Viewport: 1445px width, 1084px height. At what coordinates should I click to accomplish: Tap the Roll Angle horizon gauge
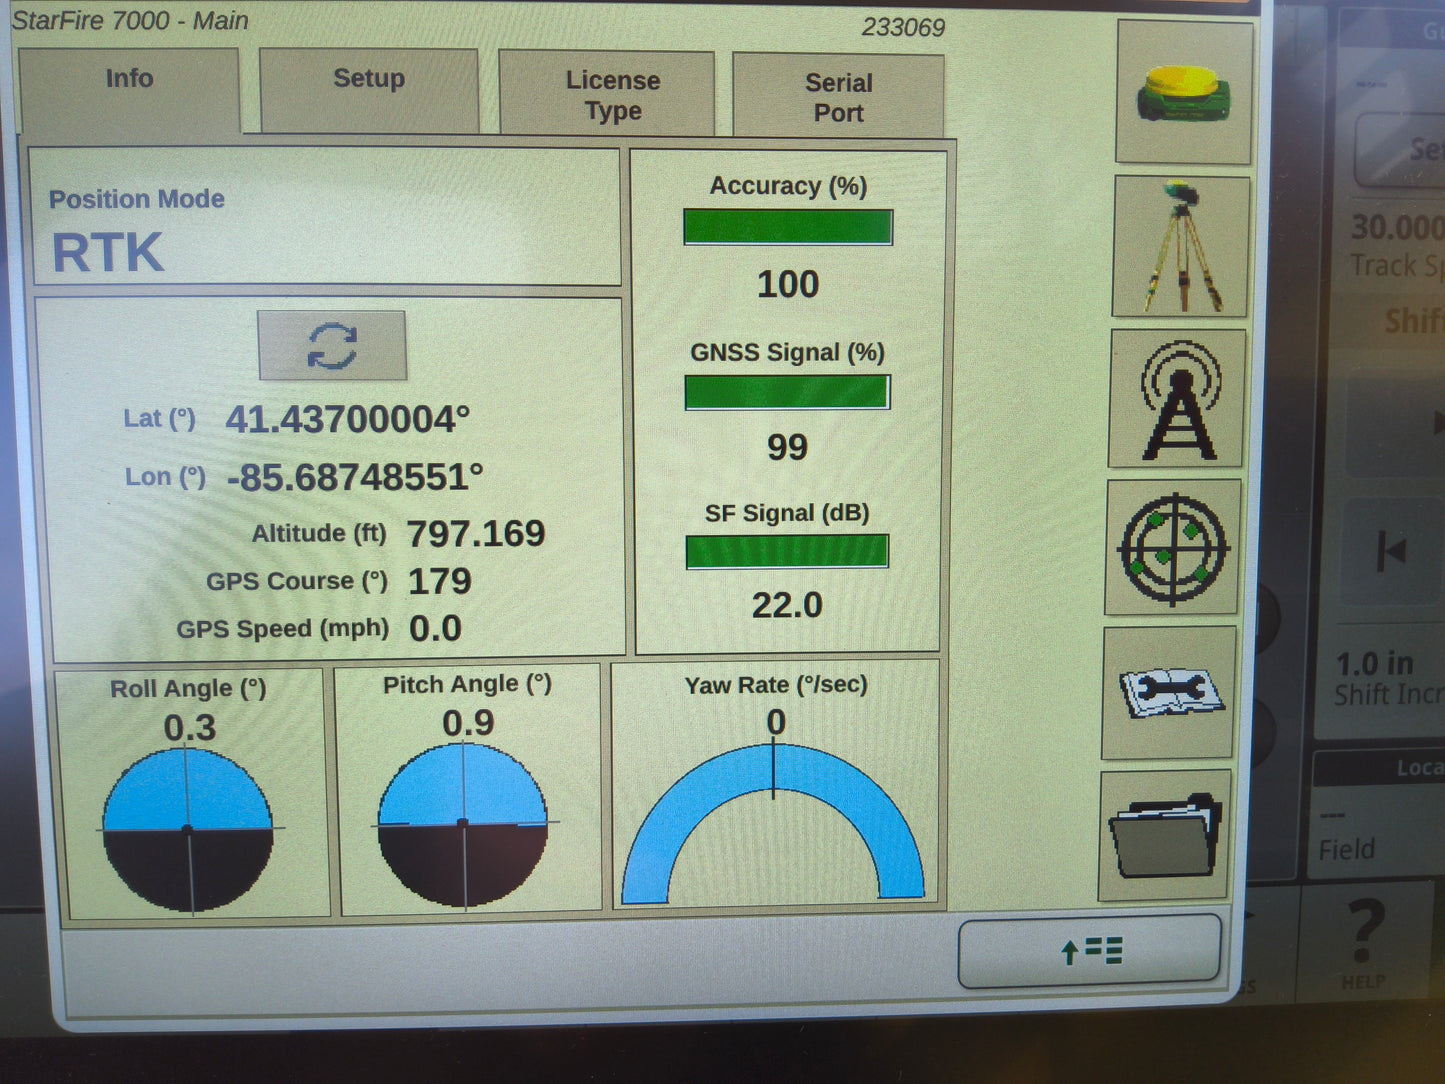[188, 830]
